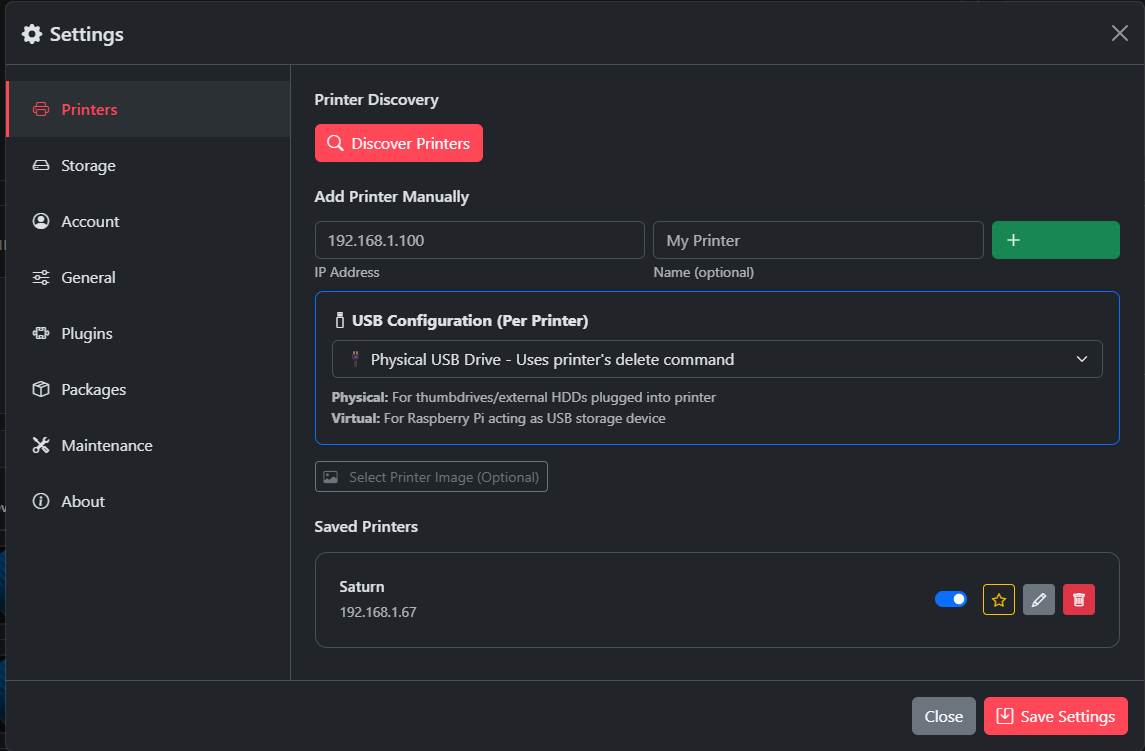Image resolution: width=1145 pixels, height=751 pixels.
Task: Go to the Packages section
Action: tap(93, 390)
